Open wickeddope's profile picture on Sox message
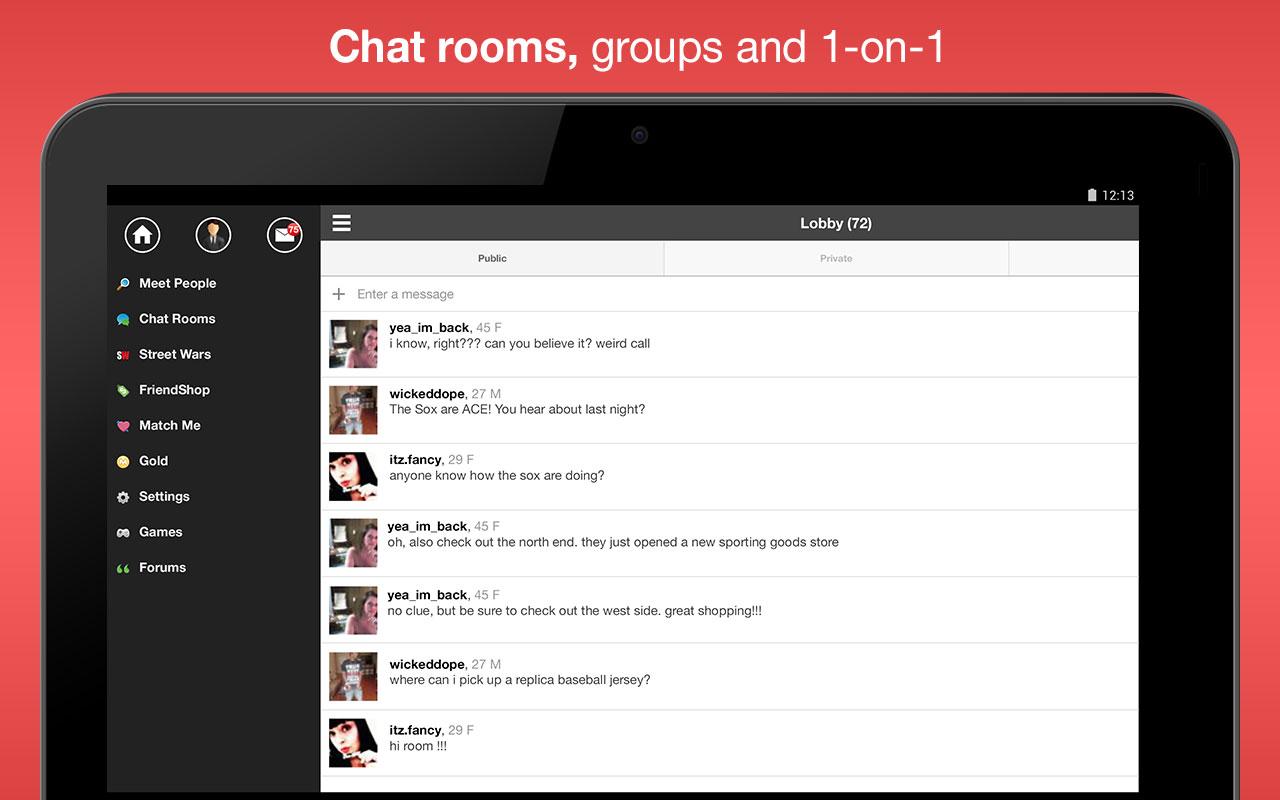 [x=354, y=410]
